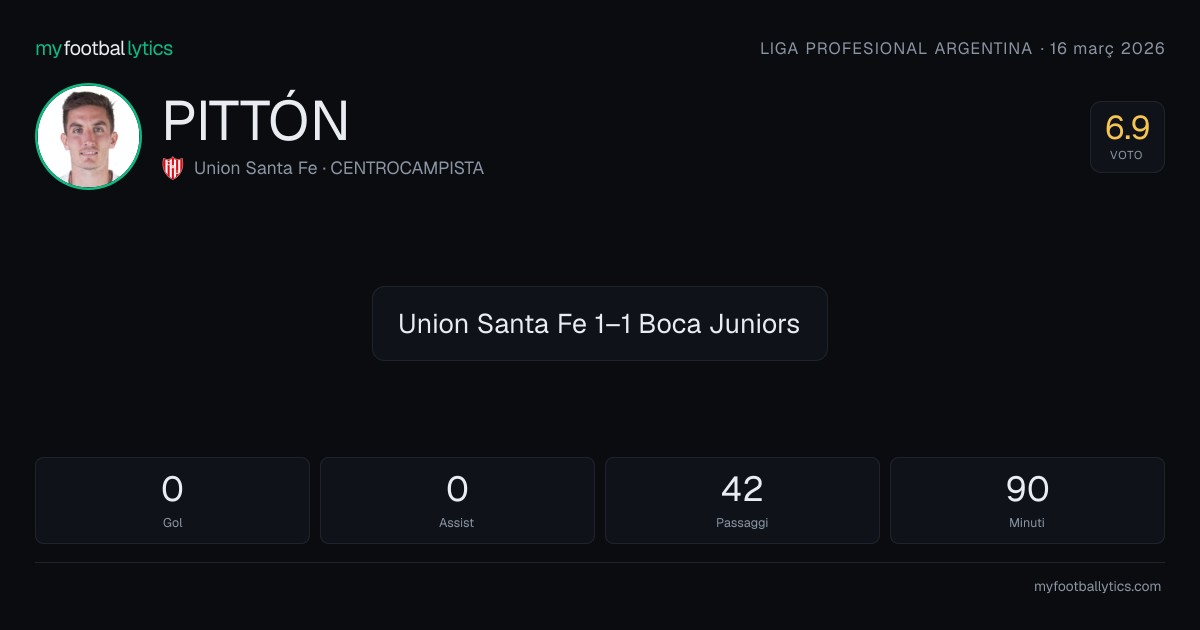
Task: Open the player's circular avatar photo
Action: click(88, 136)
